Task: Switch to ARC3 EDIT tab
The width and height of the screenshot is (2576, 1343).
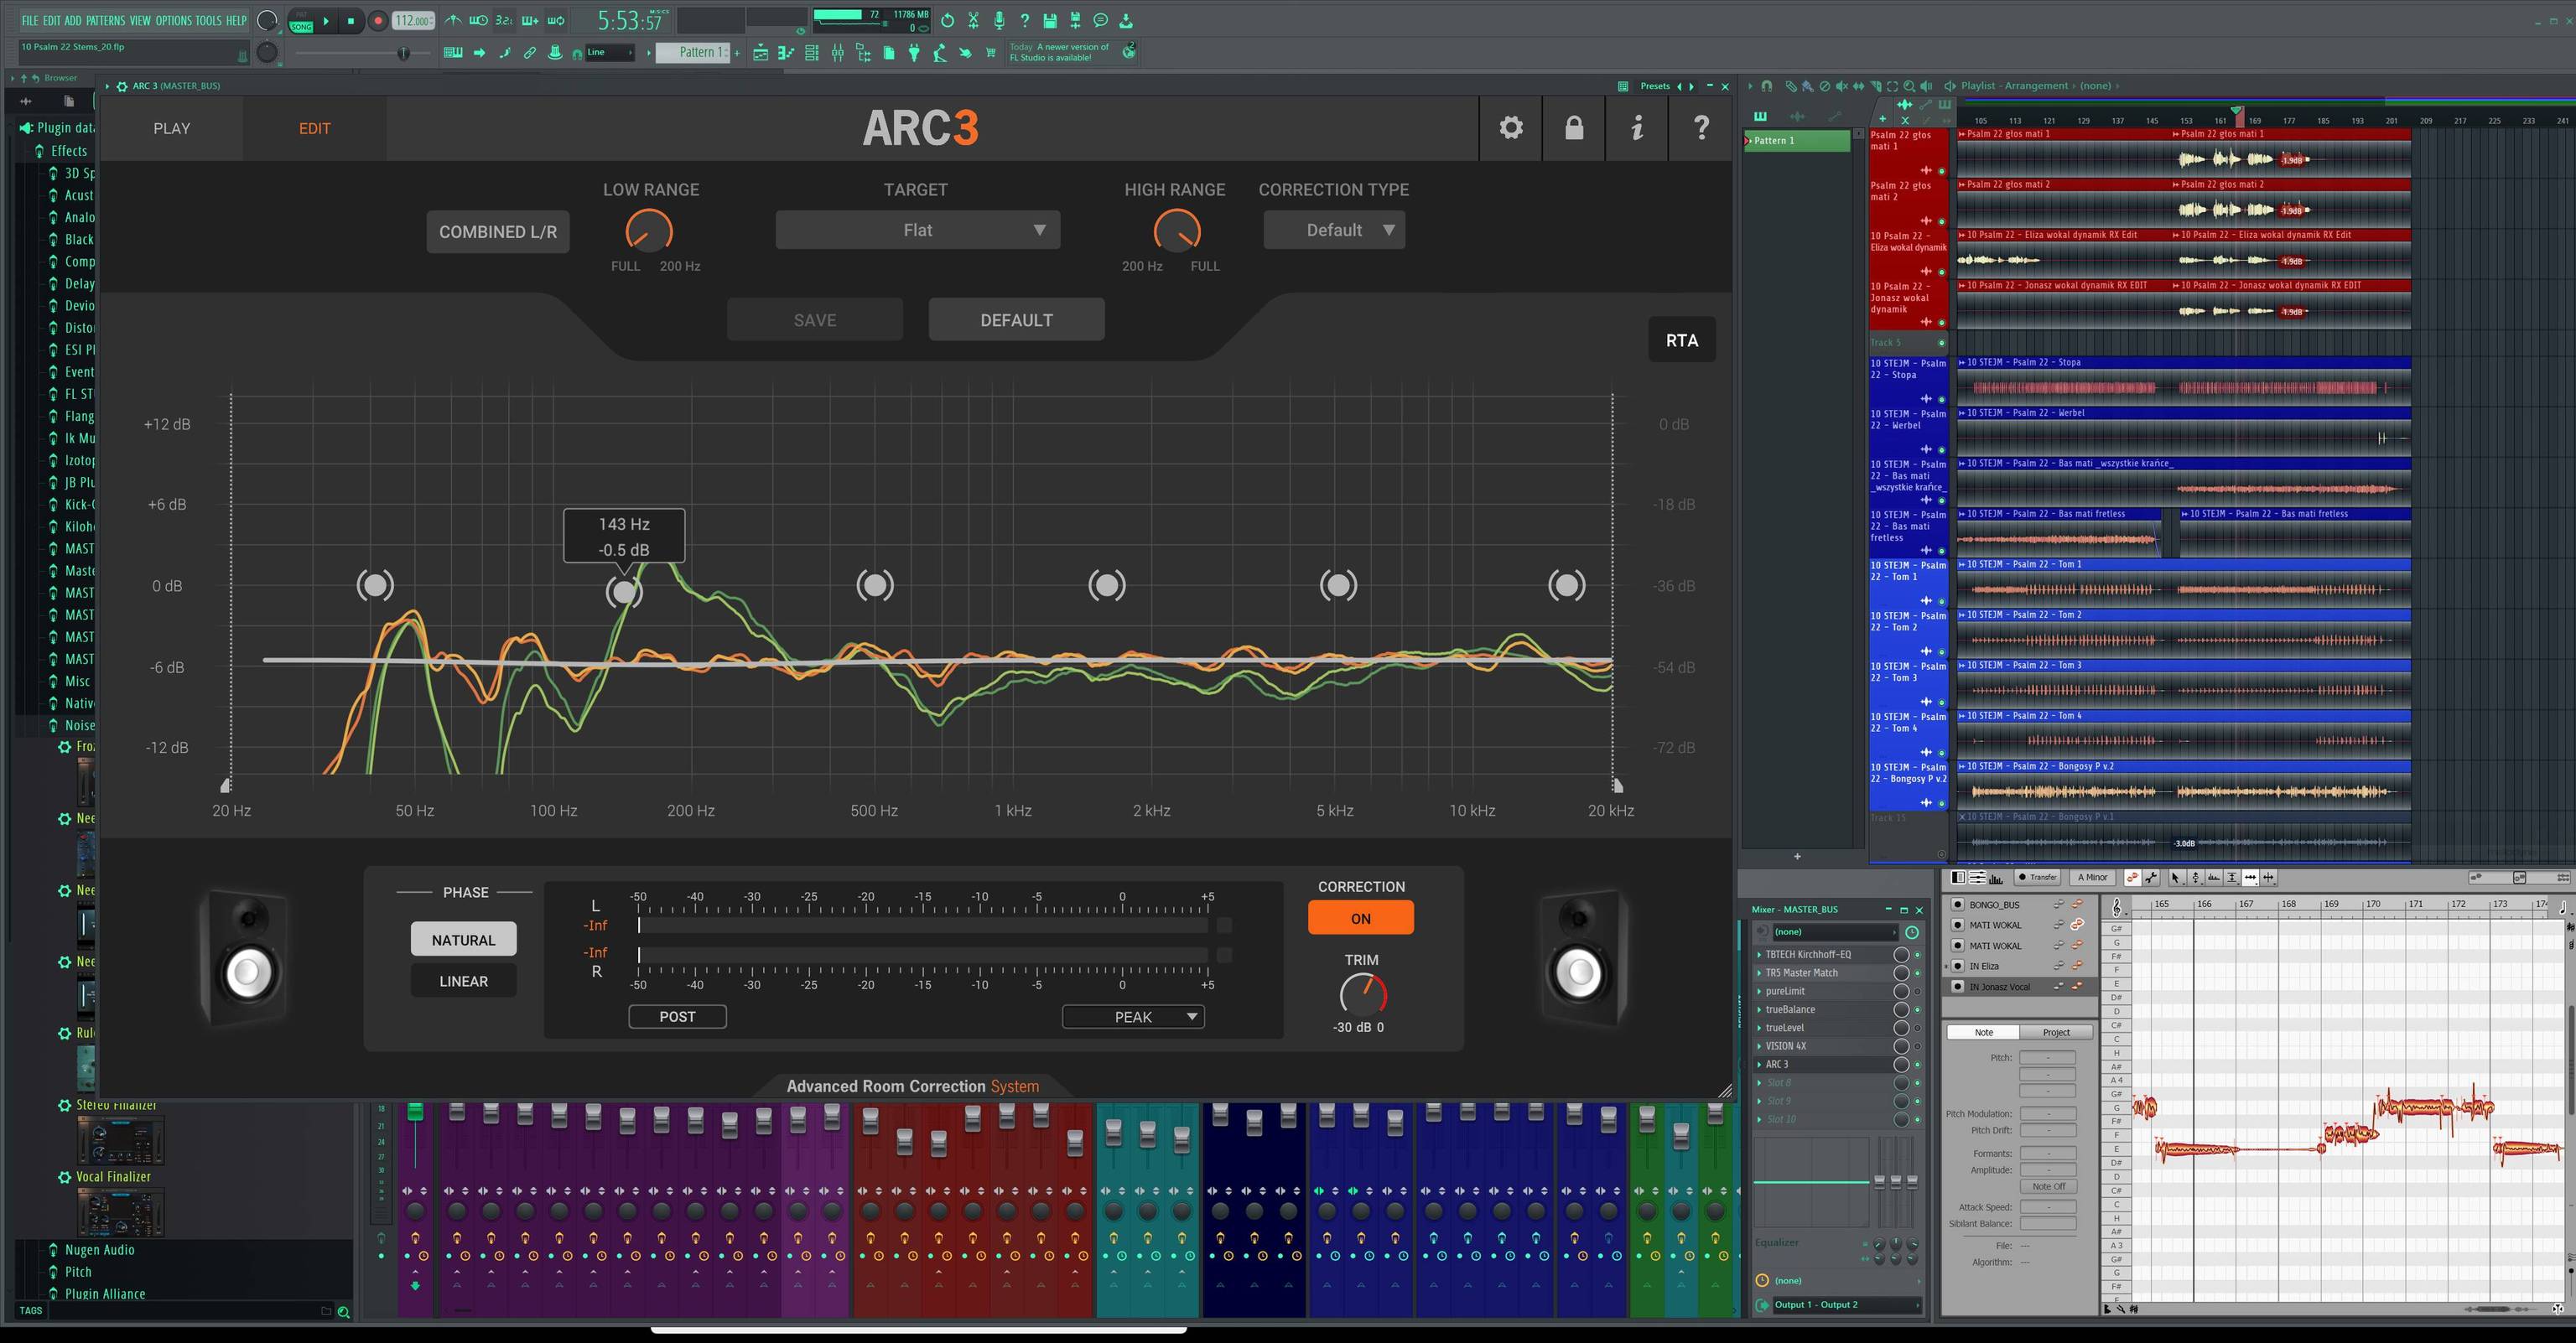Action: [x=314, y=128]
